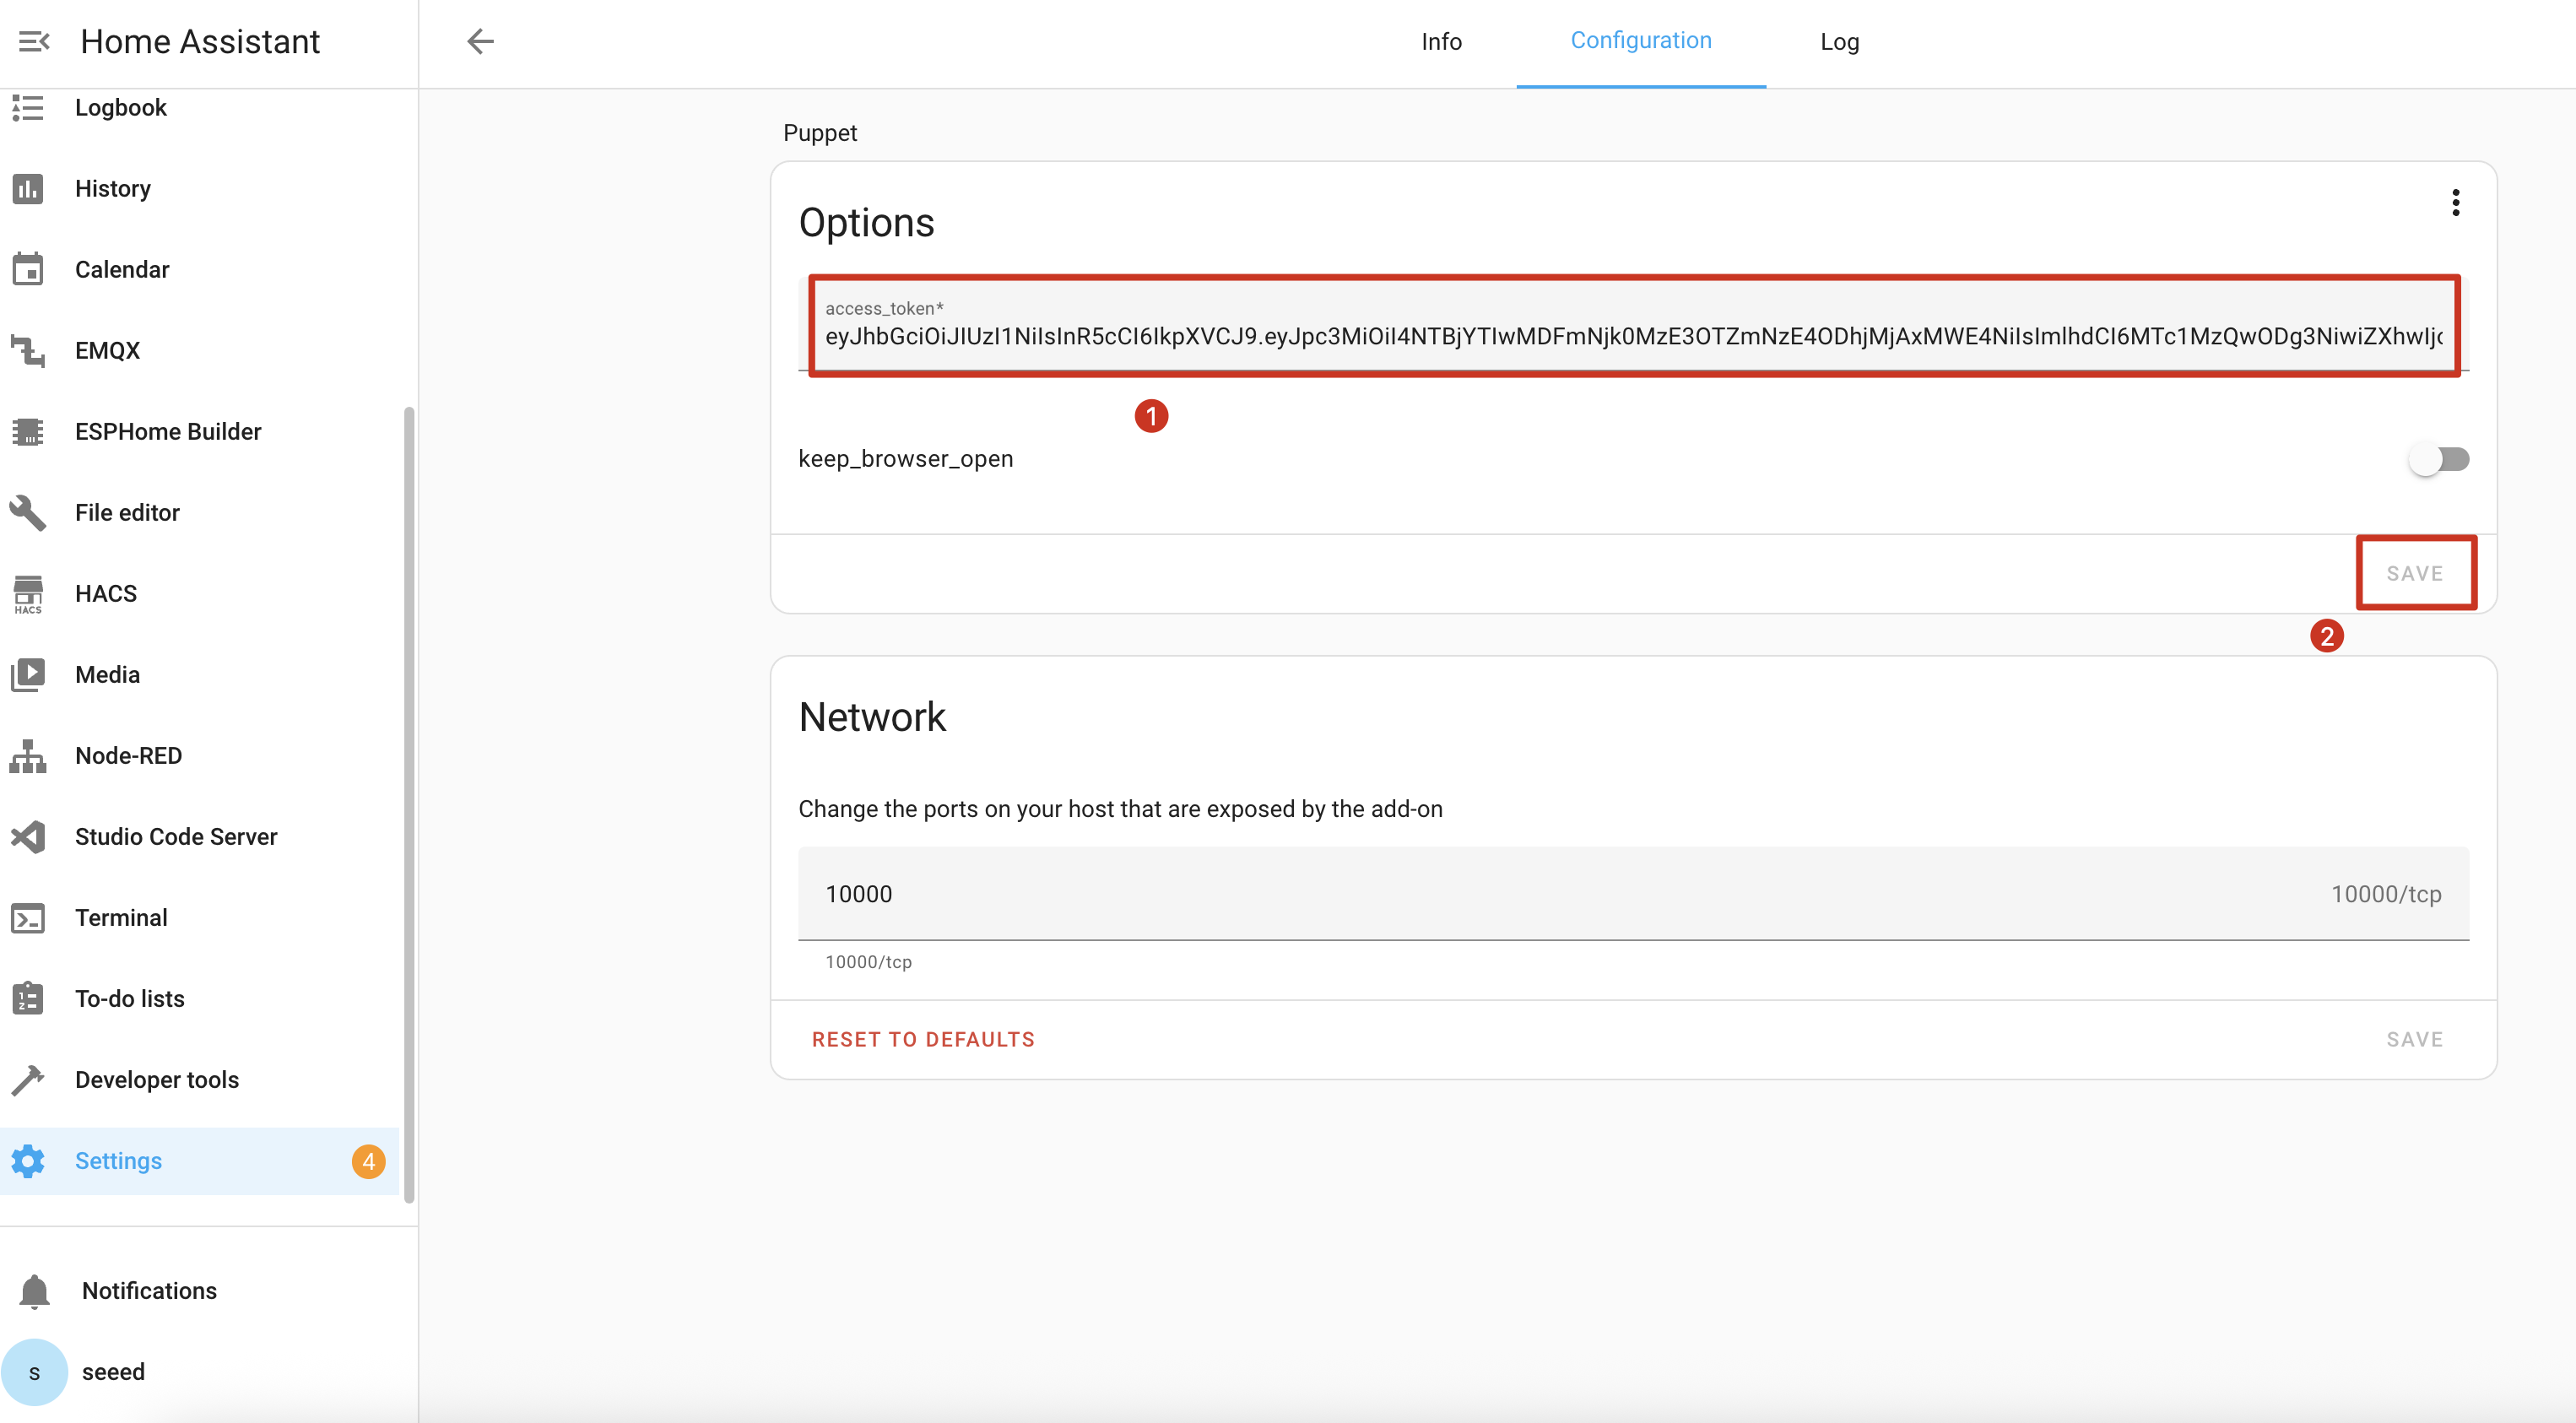Image resolution: width=2576 pixels, height=1423 pixels.
Task: Click the To-do lists clipboard icon
Action: (x=28, y=998)
